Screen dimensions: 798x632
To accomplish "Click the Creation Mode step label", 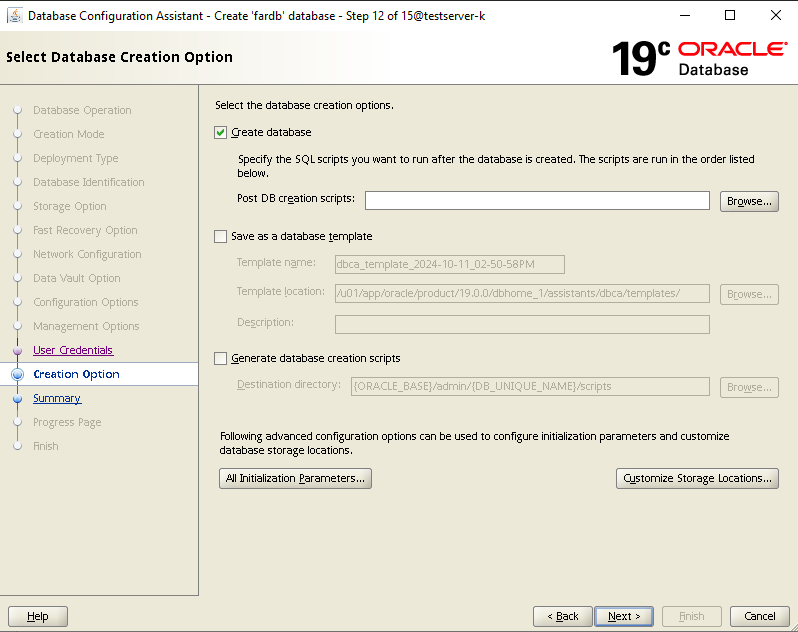I will tap(69, 134).
